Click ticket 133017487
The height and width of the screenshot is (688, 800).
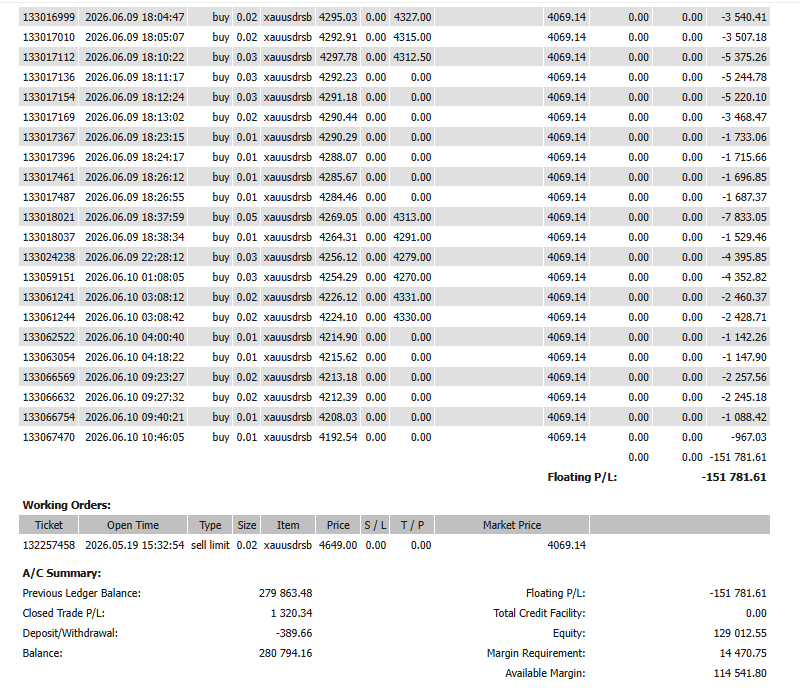(48, 197)
